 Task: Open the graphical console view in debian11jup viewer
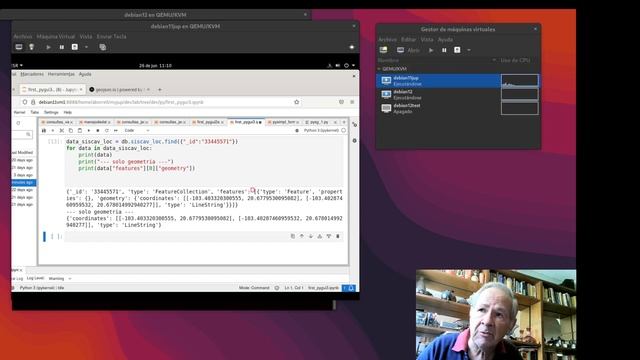point(19,47)
